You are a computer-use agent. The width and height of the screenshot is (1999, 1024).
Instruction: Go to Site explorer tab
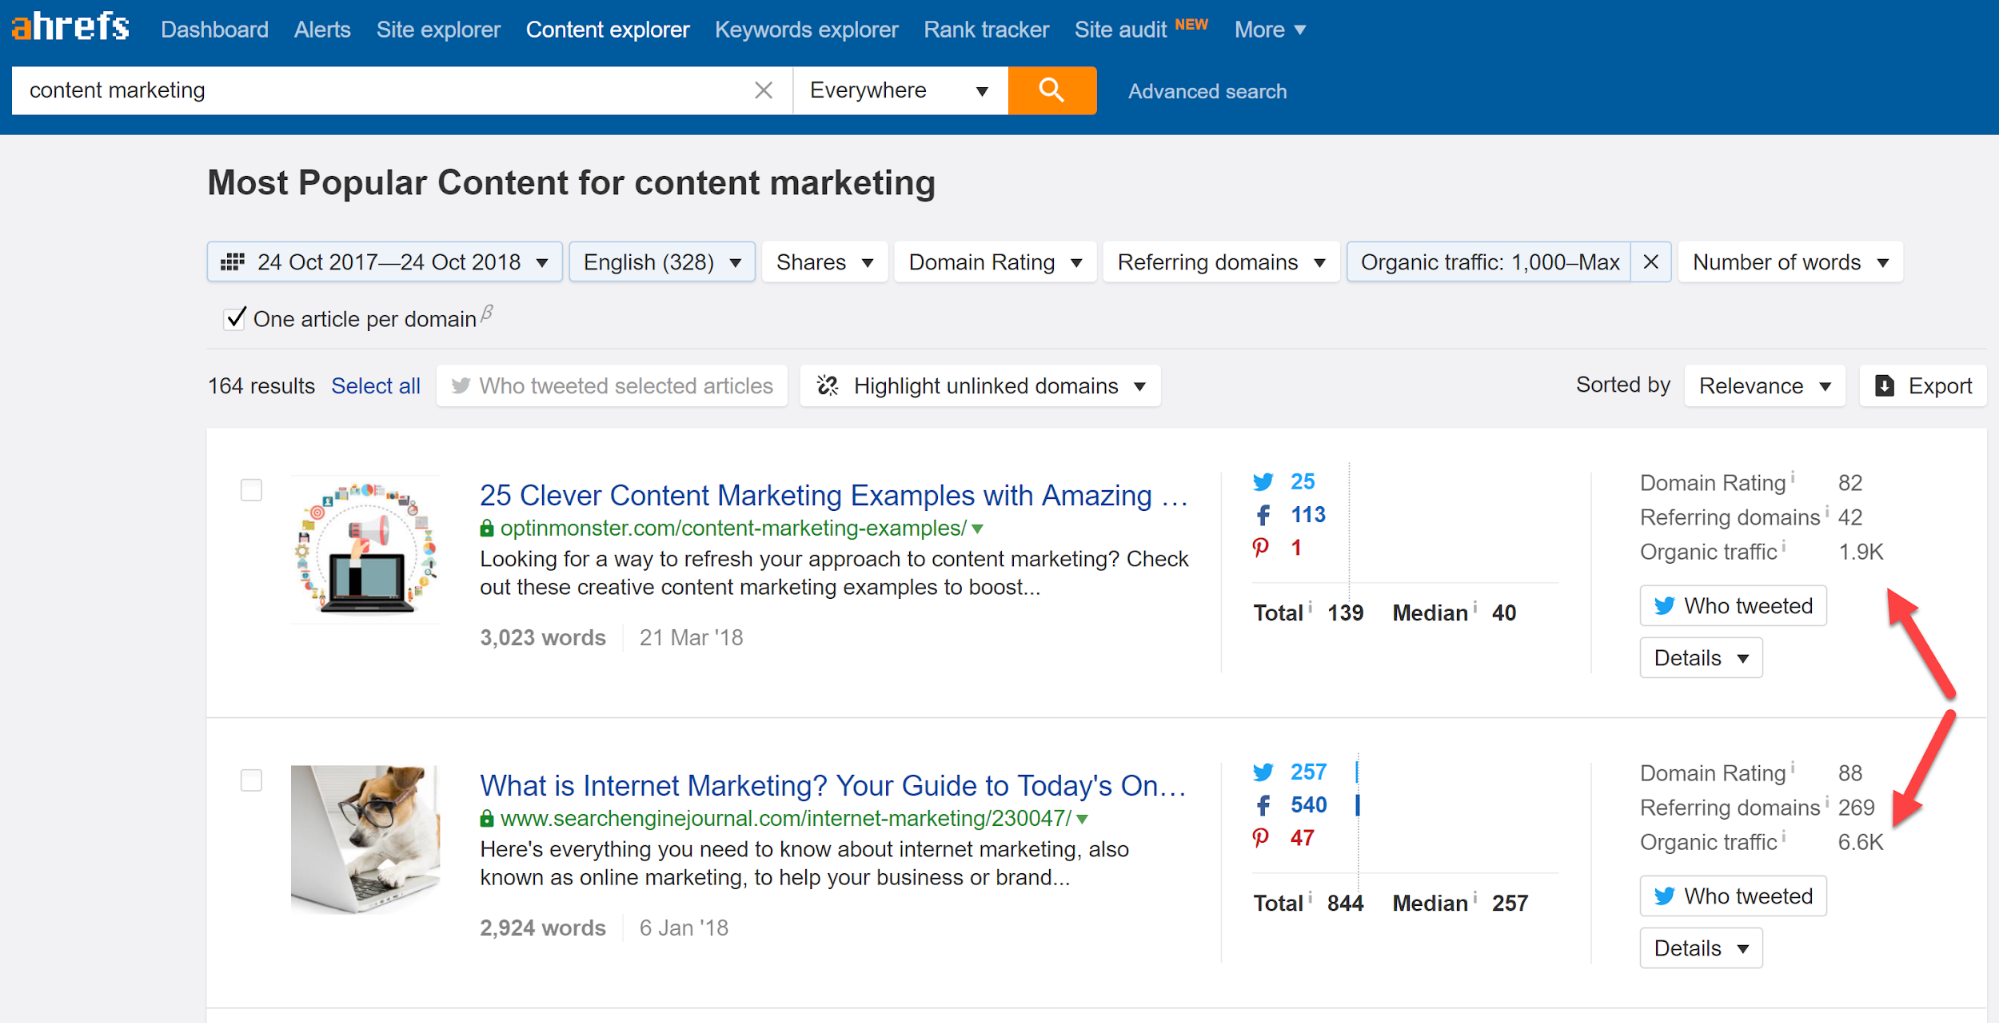[438, 30]
